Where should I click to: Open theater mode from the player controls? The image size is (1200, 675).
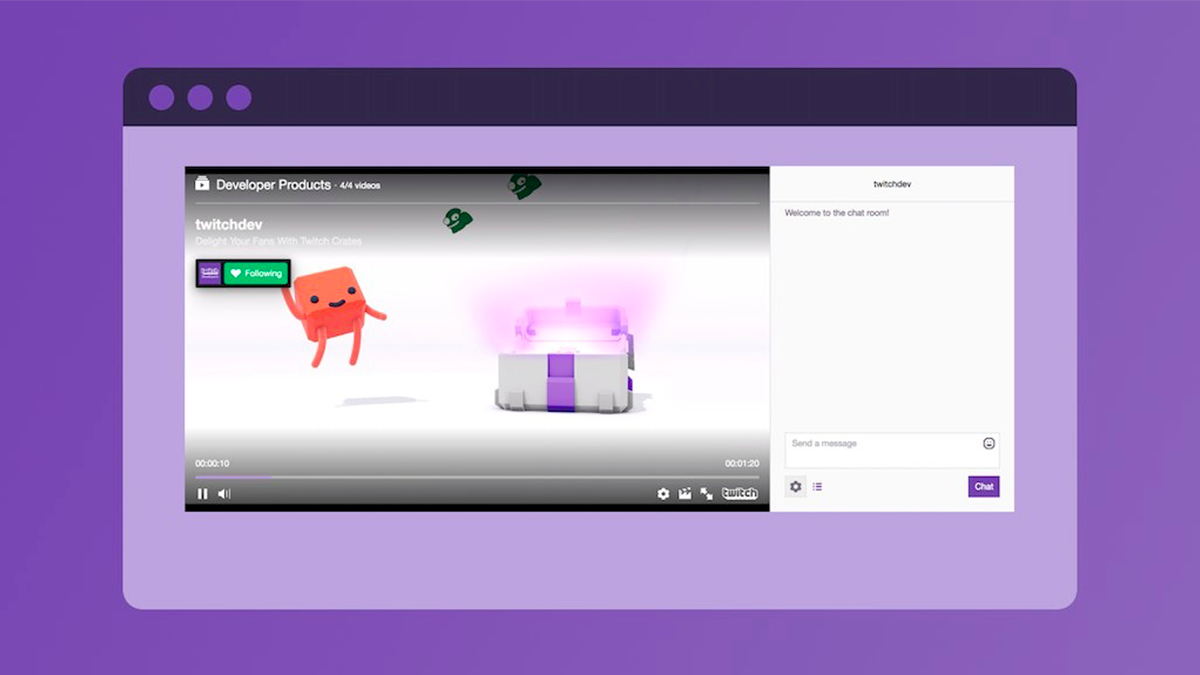pyautogui.click(x=684, y=493)
